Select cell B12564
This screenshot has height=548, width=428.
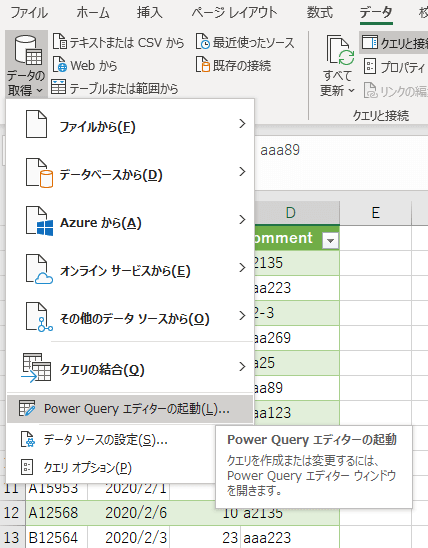tap(56, 537)
